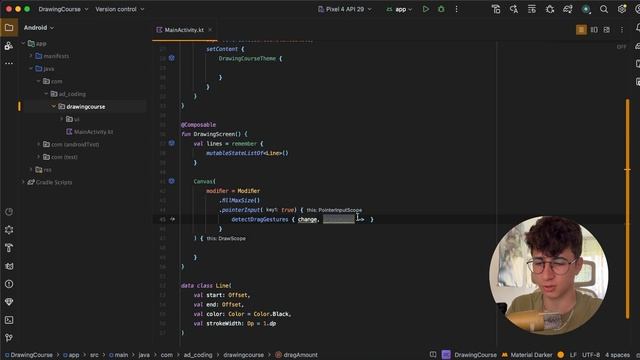This screenshot has width=640, height=360.
Task: Toggle reader mode in status bar
Action: coord(433,355)
